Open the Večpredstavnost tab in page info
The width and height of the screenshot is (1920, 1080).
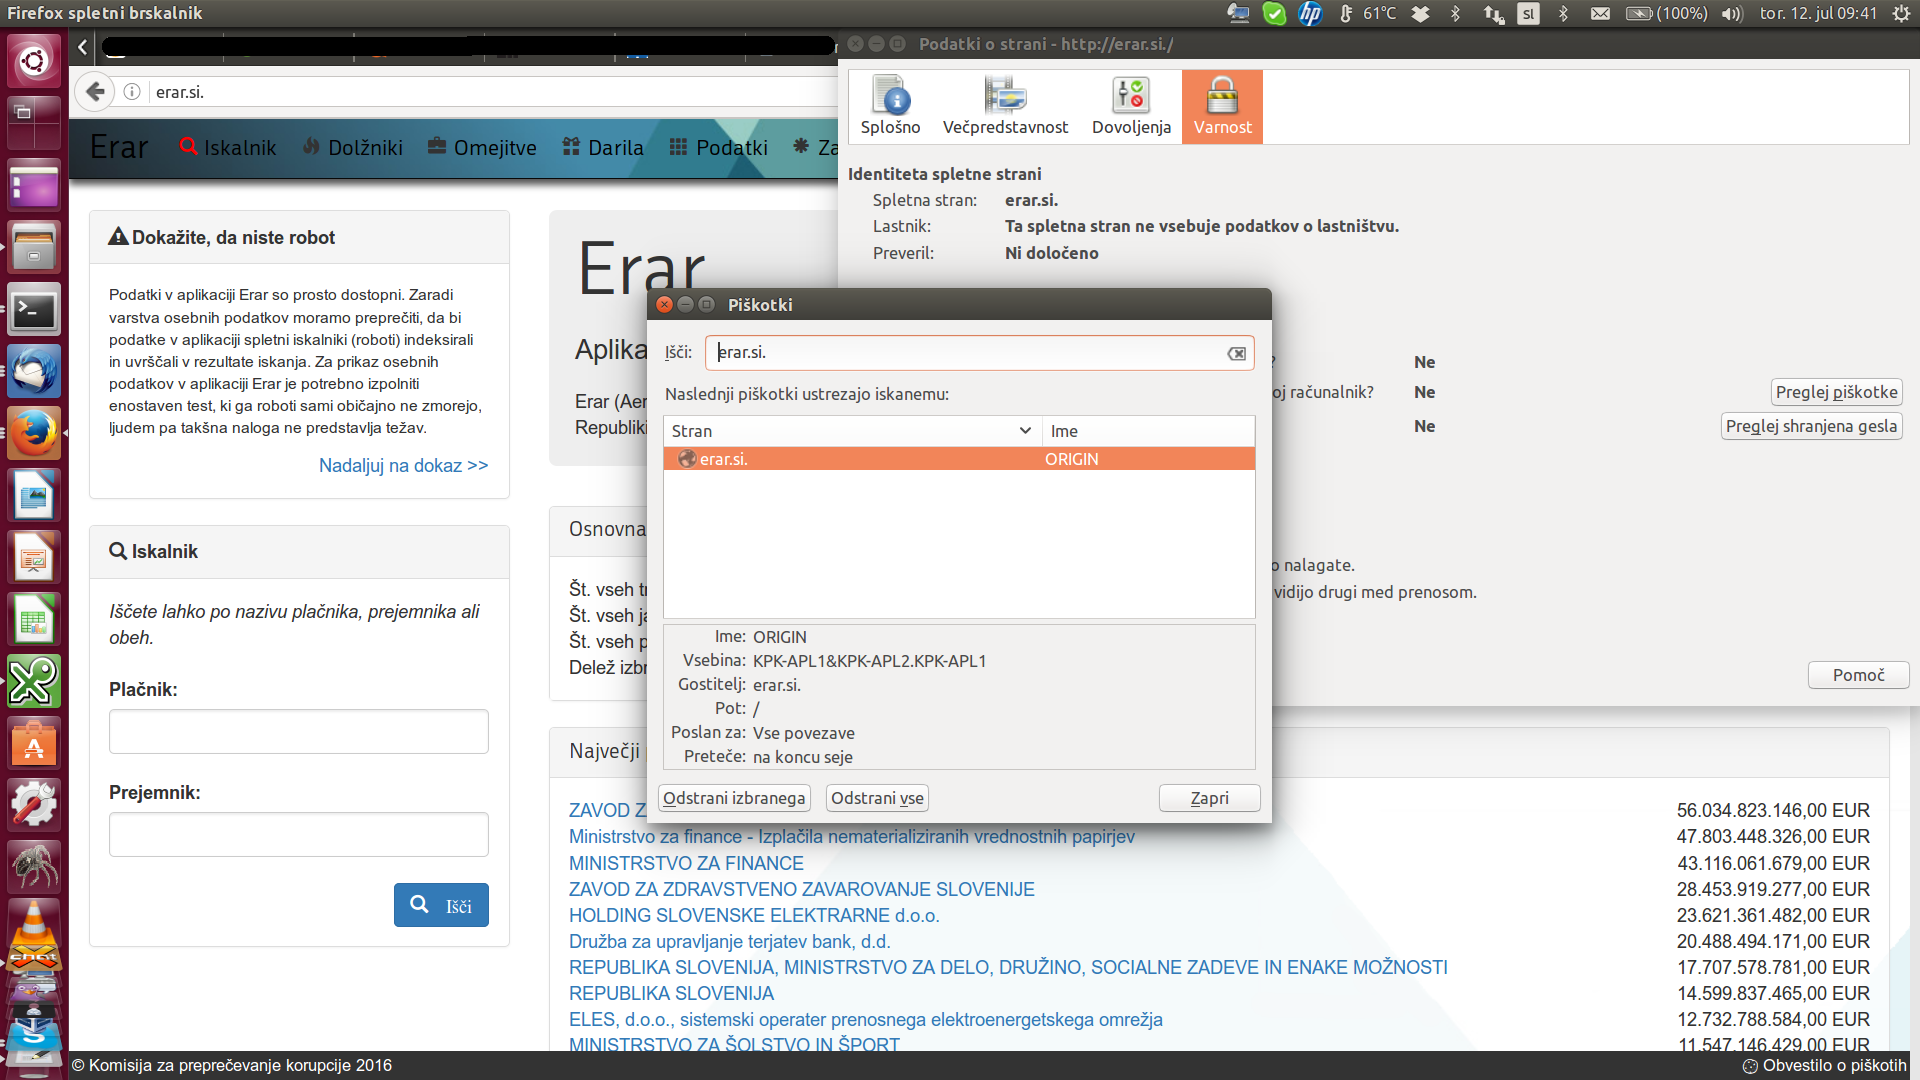point(1005,106)
